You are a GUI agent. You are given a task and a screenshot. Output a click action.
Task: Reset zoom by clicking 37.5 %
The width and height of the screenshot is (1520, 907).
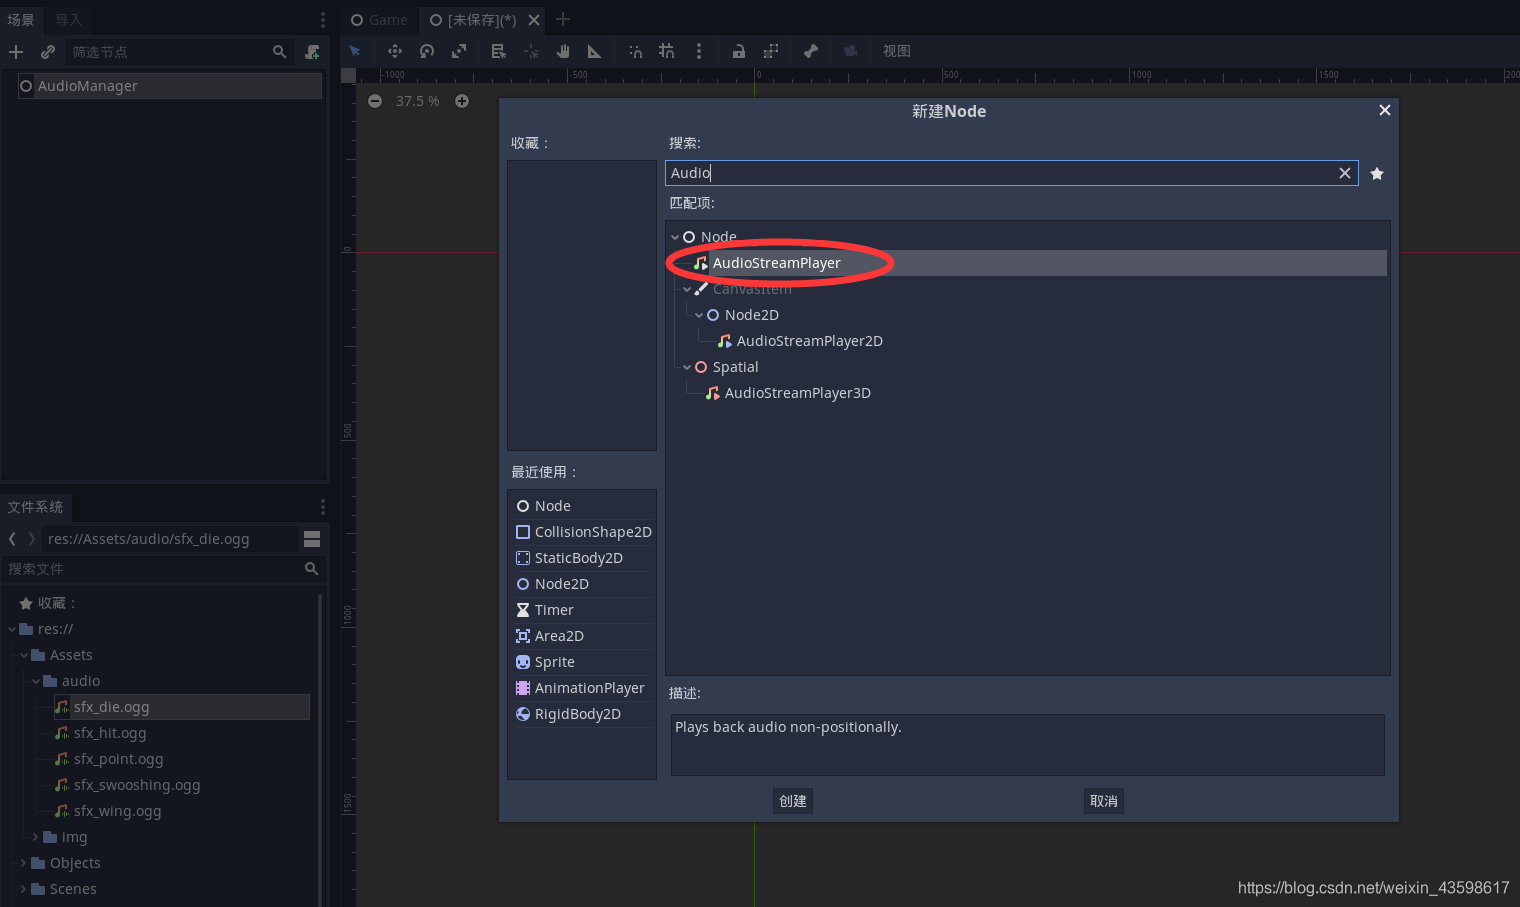(417, 101)
